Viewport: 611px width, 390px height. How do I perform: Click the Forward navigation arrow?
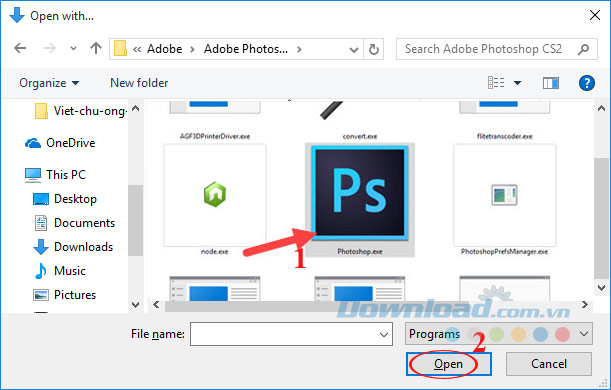click(x=49, y=49)
